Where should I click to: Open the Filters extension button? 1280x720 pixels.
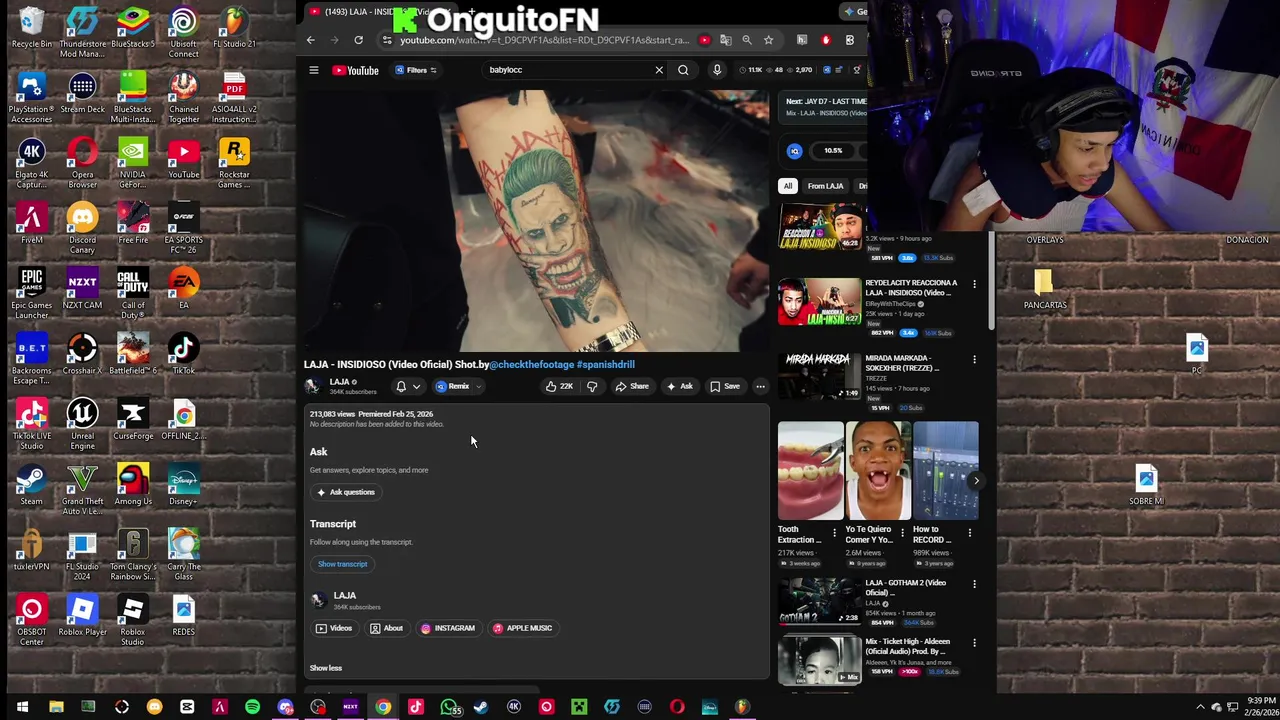[416, 70]
